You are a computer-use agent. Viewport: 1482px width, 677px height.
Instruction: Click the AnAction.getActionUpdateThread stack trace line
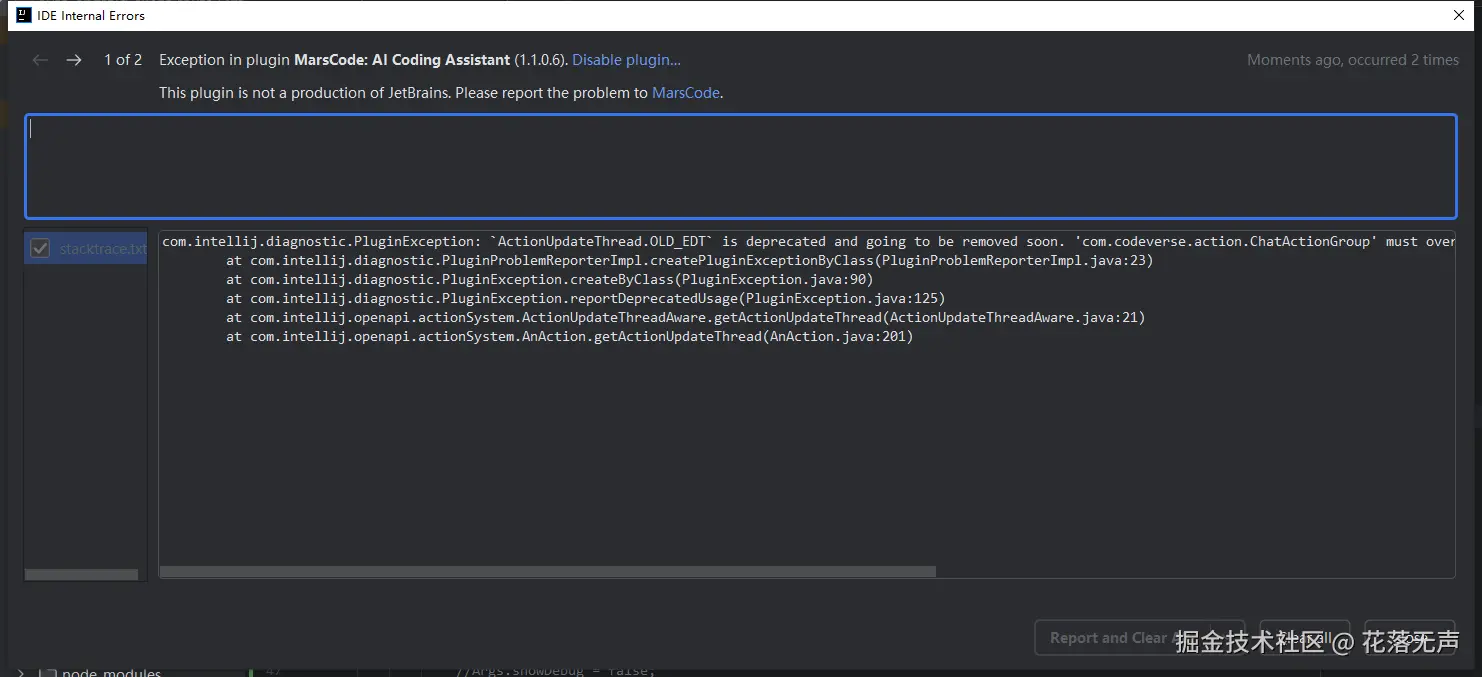coord(570,336)
